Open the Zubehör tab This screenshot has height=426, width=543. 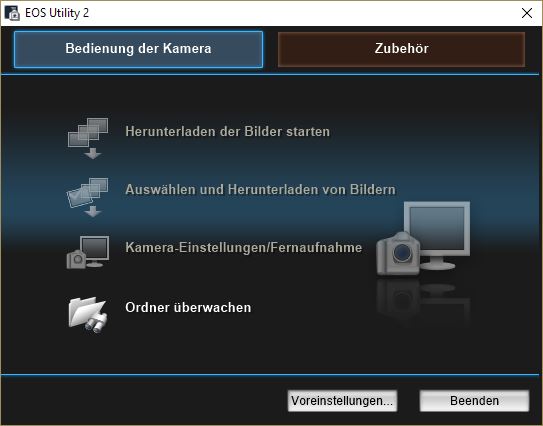pos(401,49)
